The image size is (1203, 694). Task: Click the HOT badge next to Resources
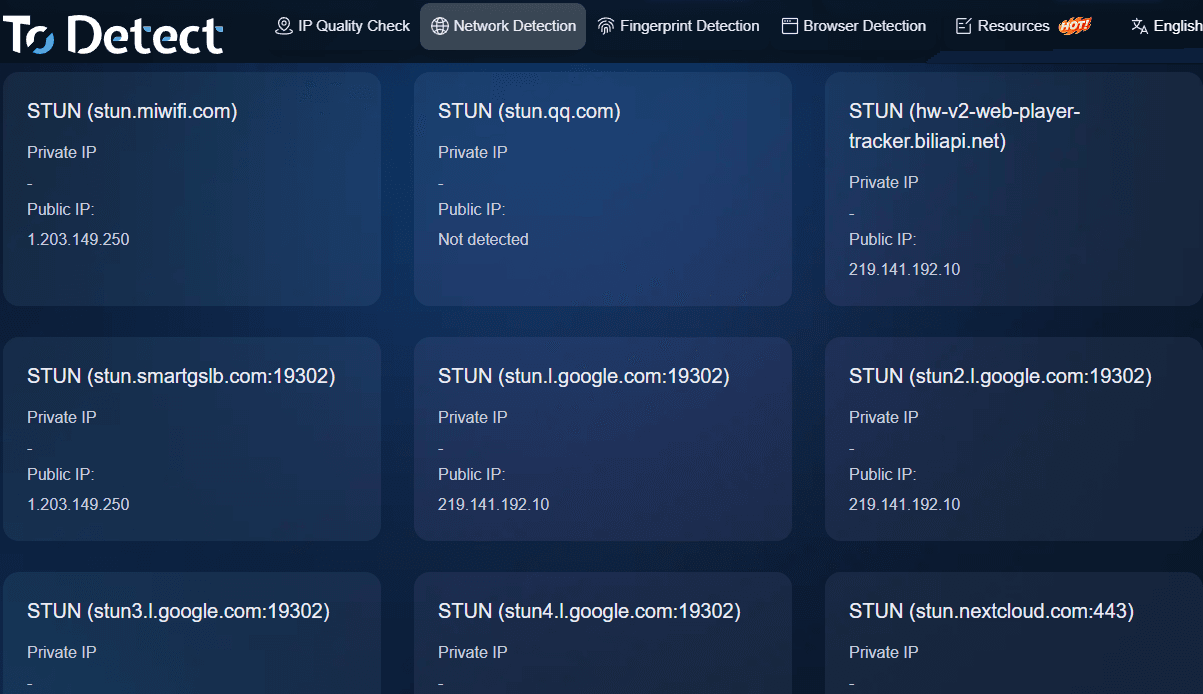[1075, 26]
